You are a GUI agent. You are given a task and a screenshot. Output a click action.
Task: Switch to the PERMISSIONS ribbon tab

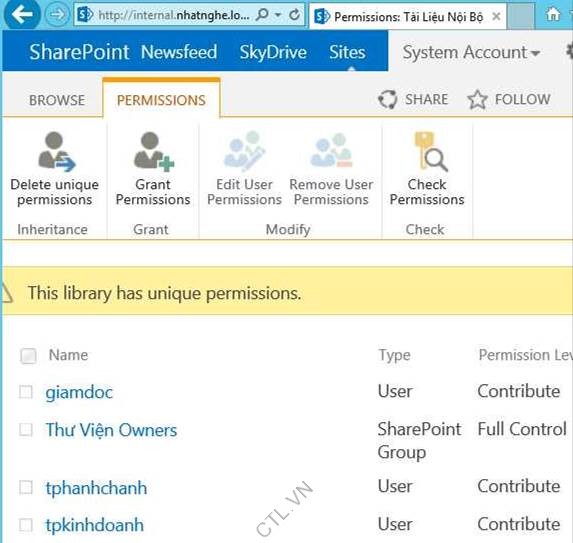click(161, 100)
